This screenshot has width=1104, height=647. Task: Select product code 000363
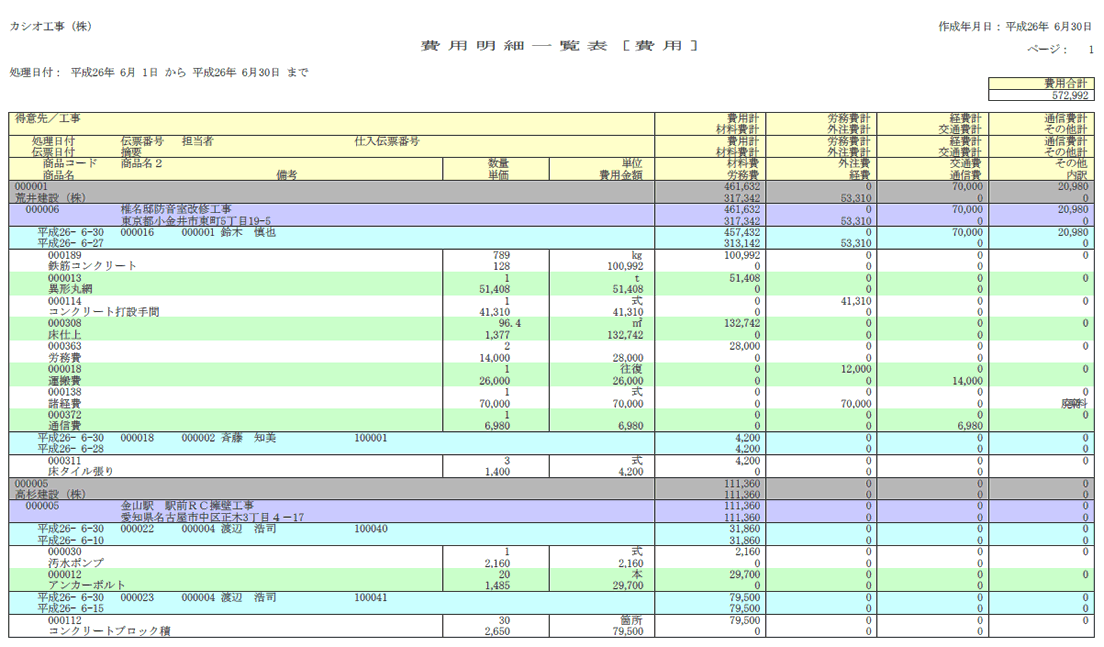65,346
